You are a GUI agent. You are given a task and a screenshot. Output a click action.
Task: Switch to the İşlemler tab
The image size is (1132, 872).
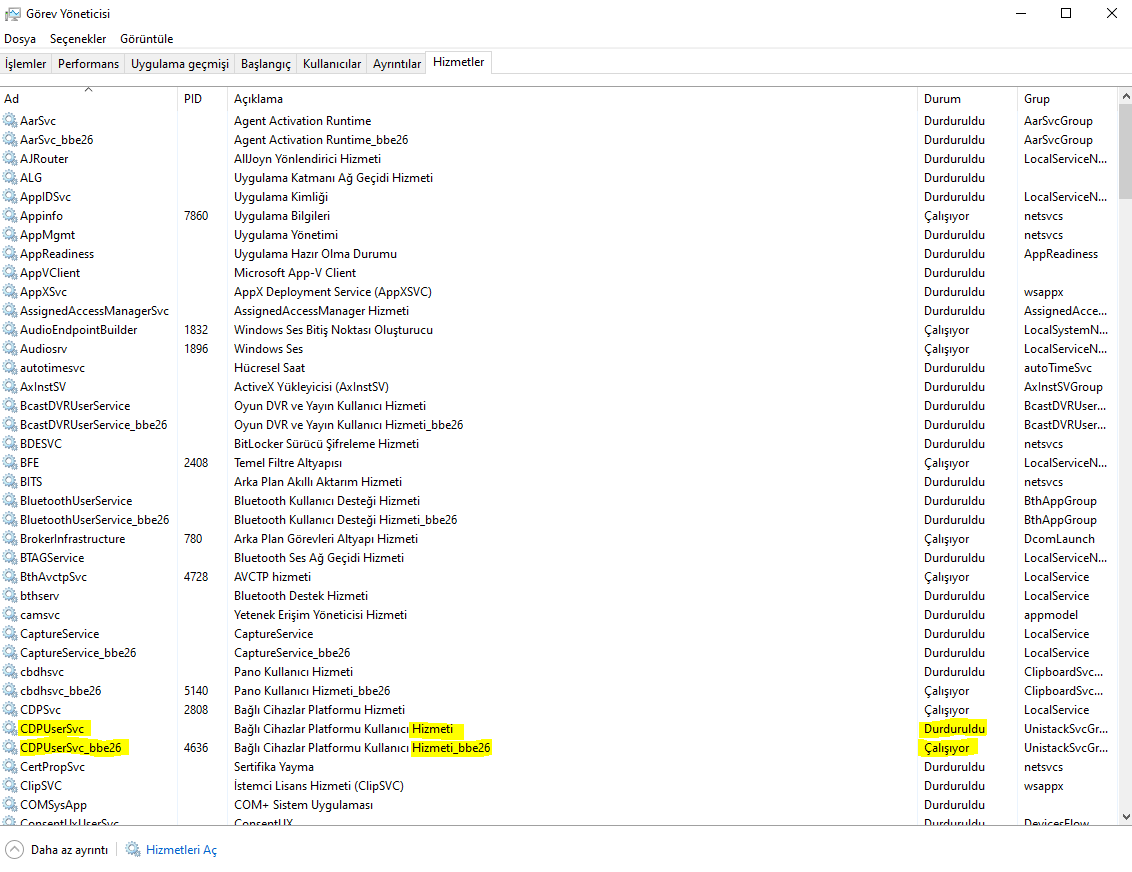[x=25, y=64]
